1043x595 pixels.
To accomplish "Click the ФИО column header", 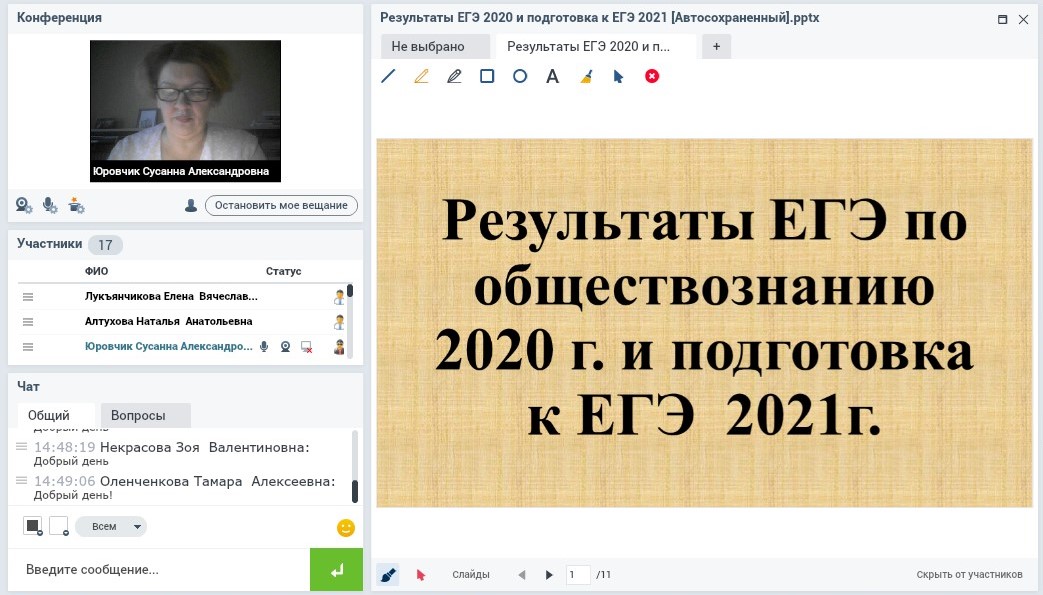I will tap(96, 271).
